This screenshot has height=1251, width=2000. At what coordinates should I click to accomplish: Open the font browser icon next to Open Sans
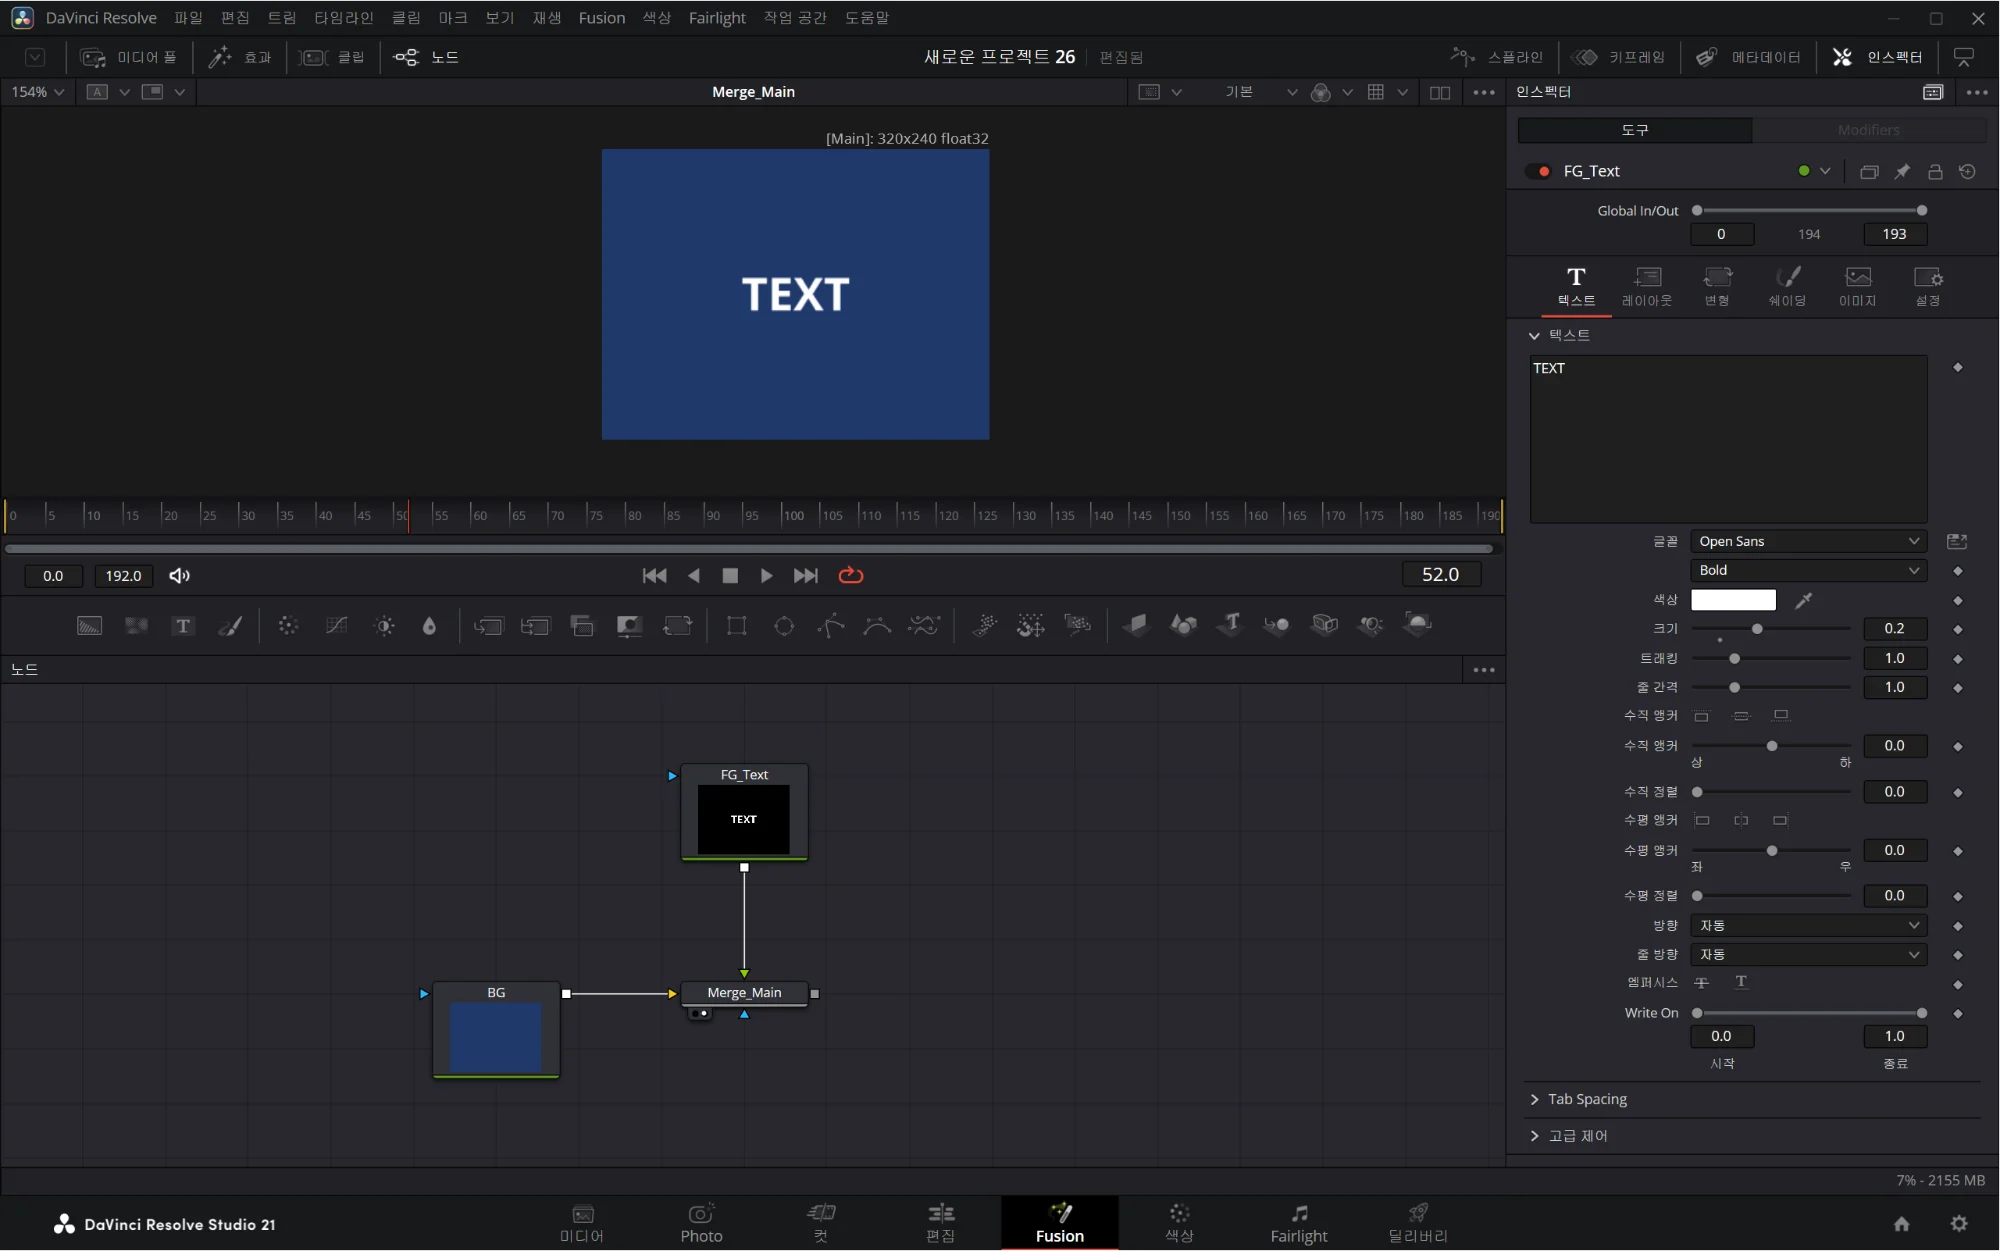[x=1957, y=541]
